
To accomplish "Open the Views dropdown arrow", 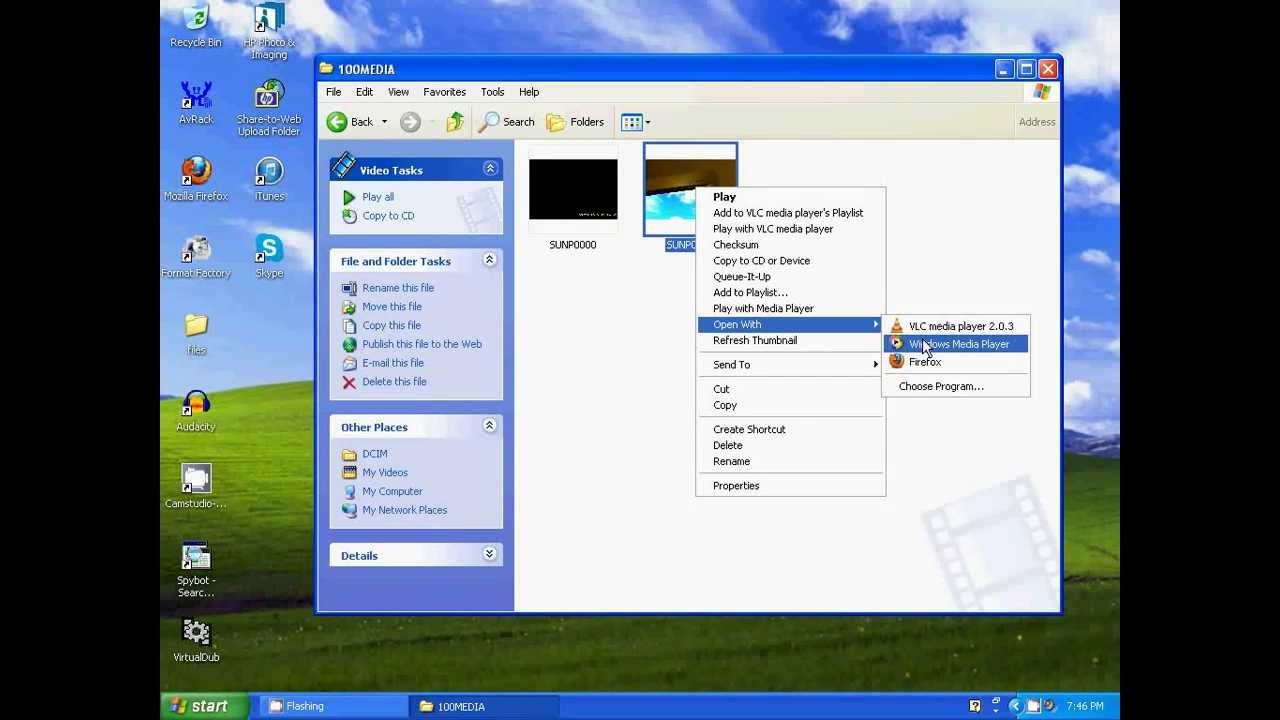I will (x=648, y=122).
